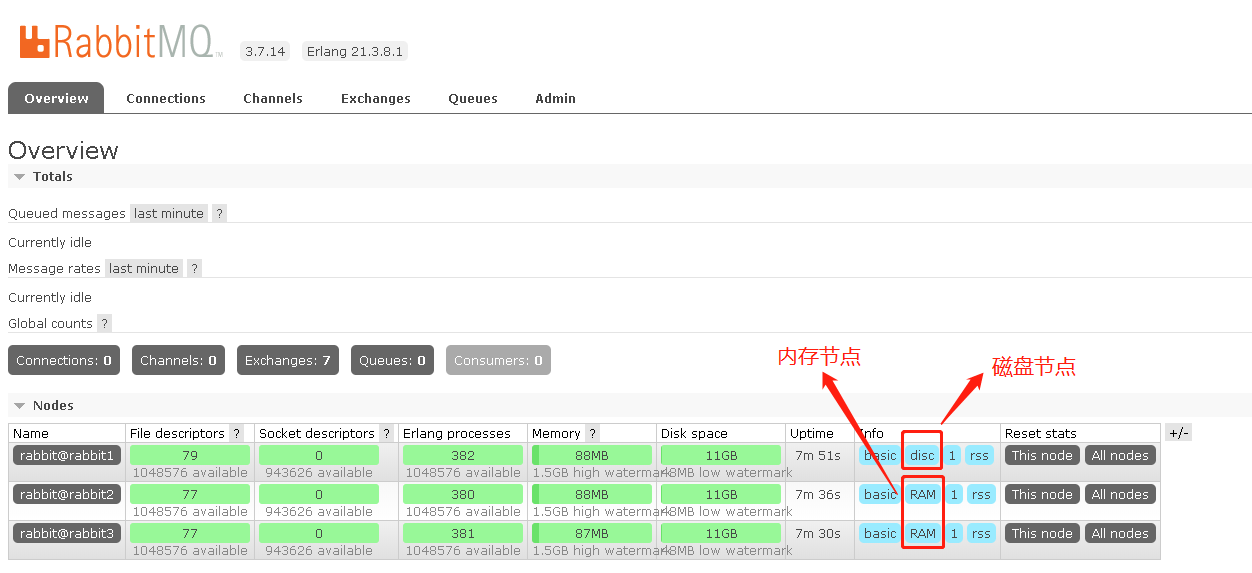This screenshot has width=1252, height=573.
Task: Click the Disk space column header
Action: coord(694,433)
